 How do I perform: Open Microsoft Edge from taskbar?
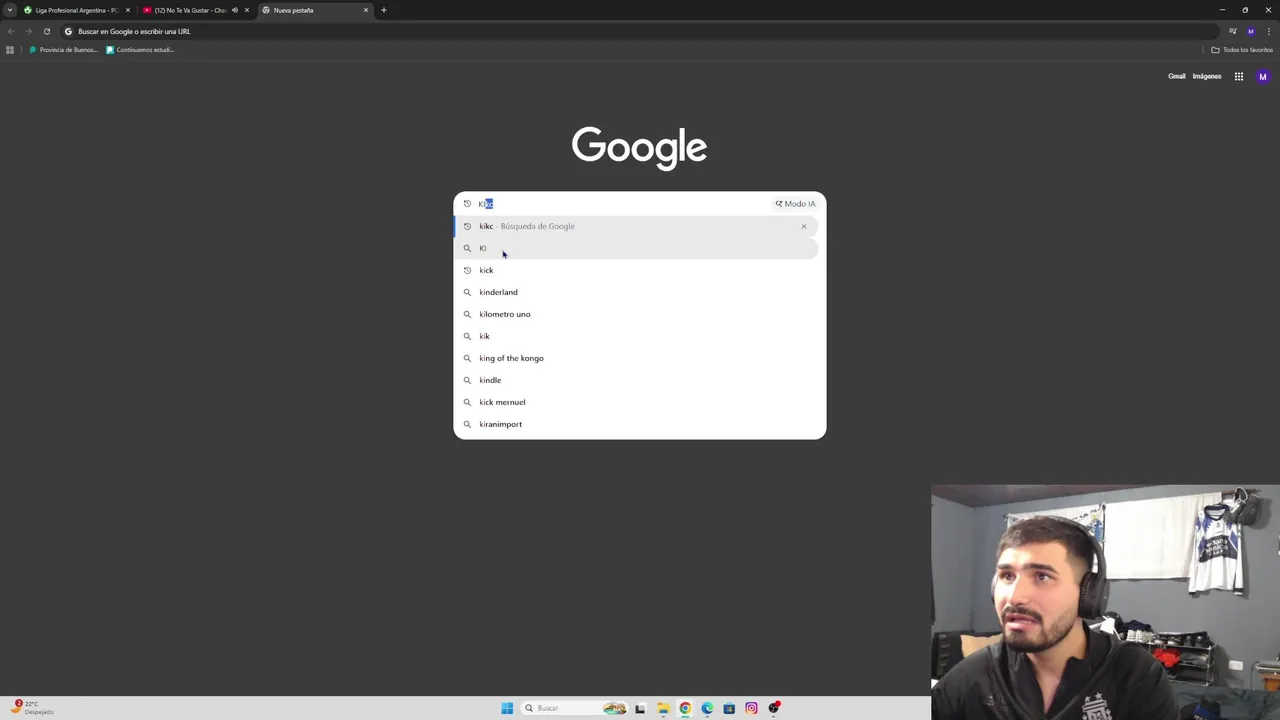[x=707, y=708]
